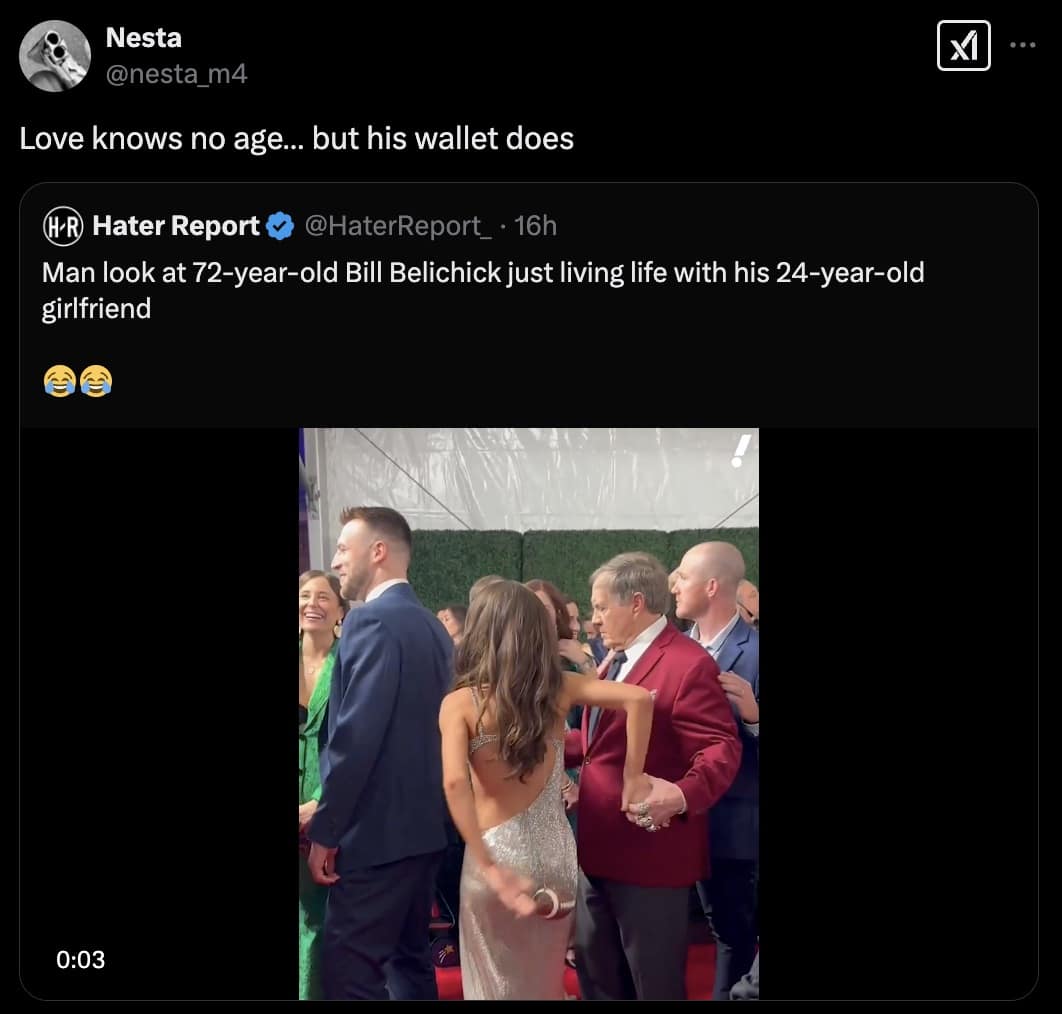Open Nesta's profile picture

pyautogui.click(x=55, y=55)
